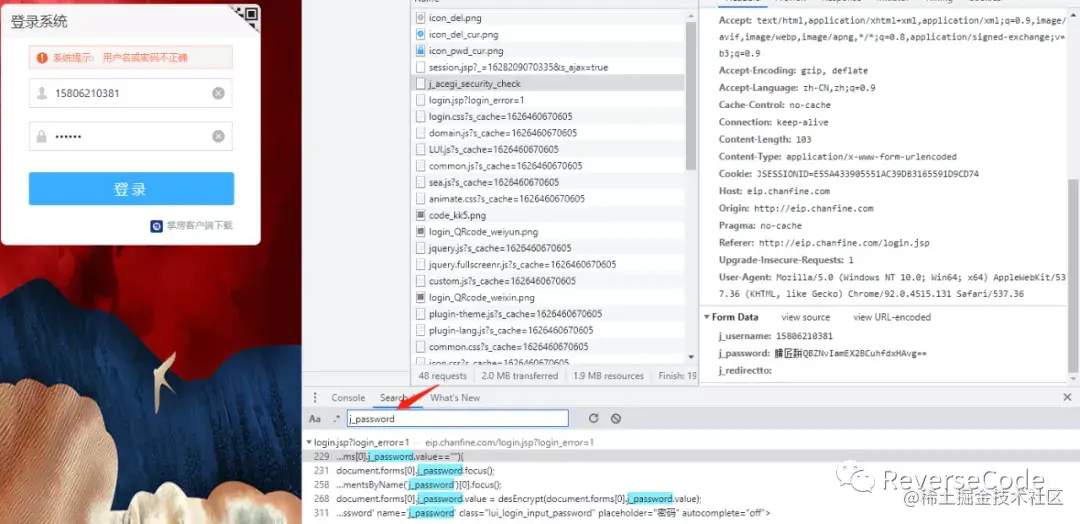Click the orange warning icon in the system prompt
This screenshot has width=1080, height=524.
tap(43, 58)
